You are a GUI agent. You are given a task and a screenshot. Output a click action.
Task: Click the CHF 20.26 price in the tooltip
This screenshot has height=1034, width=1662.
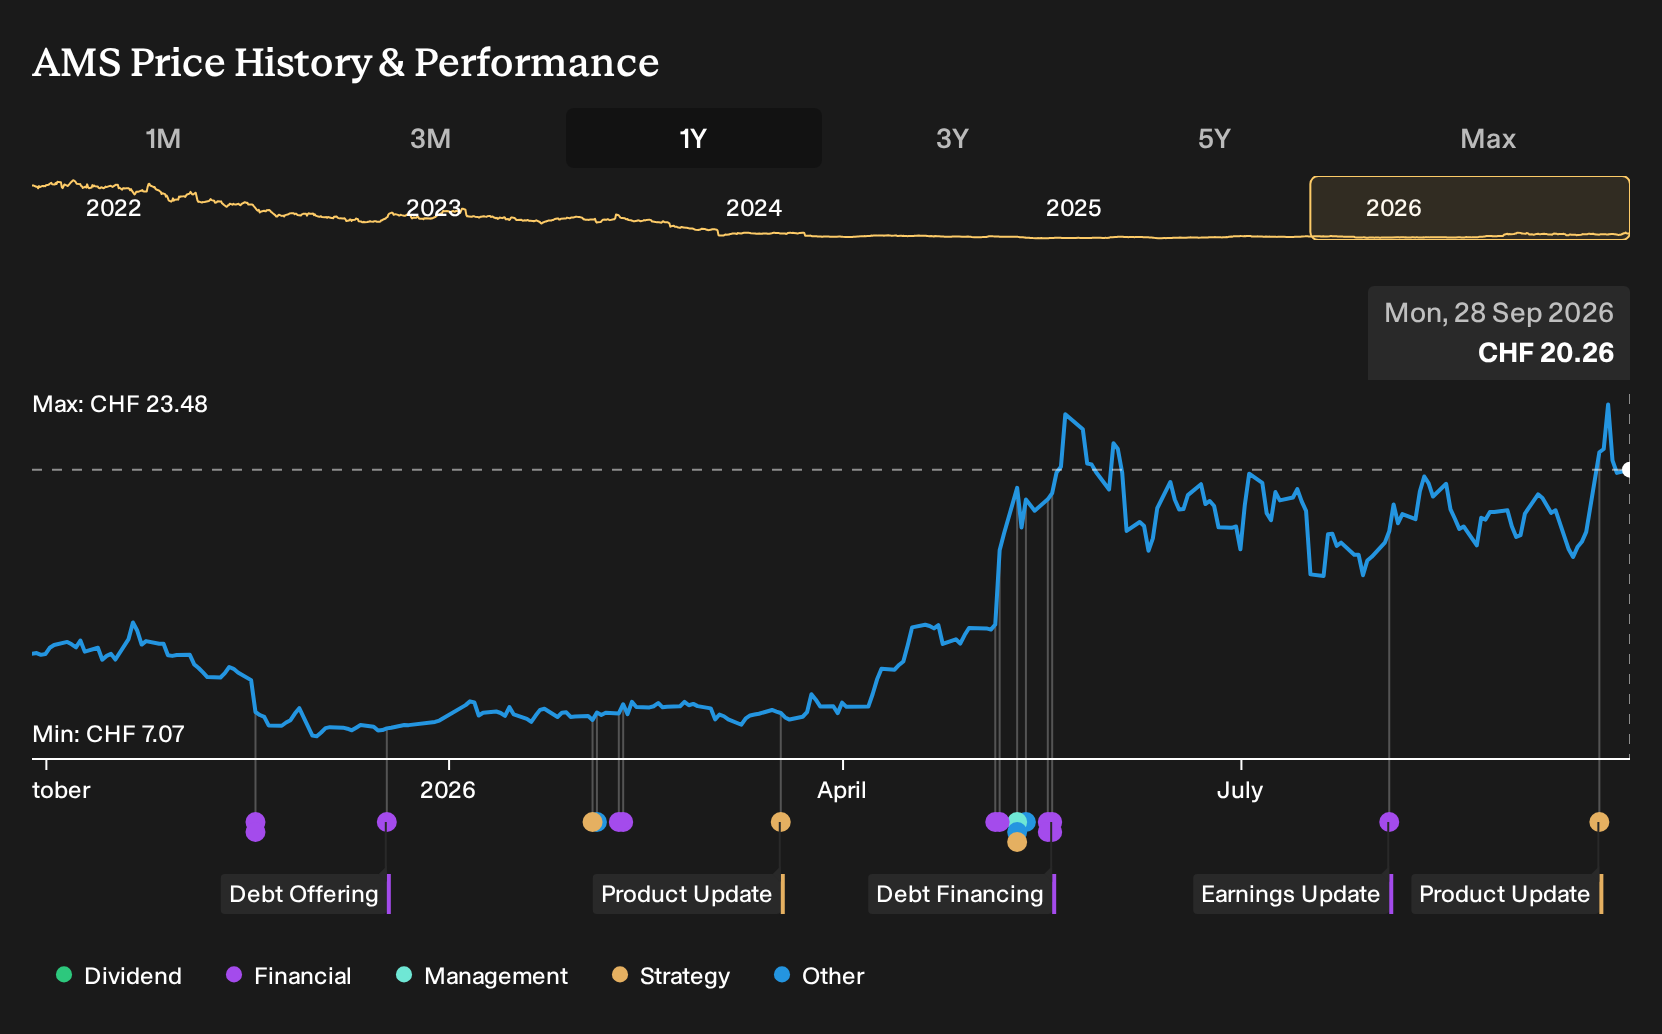(1546, 353)
